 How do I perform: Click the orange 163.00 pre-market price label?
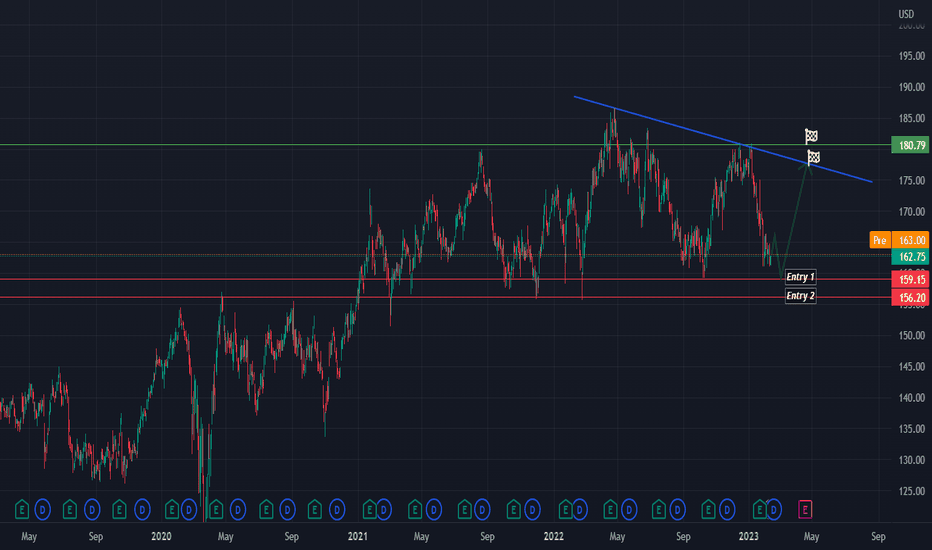910,240
